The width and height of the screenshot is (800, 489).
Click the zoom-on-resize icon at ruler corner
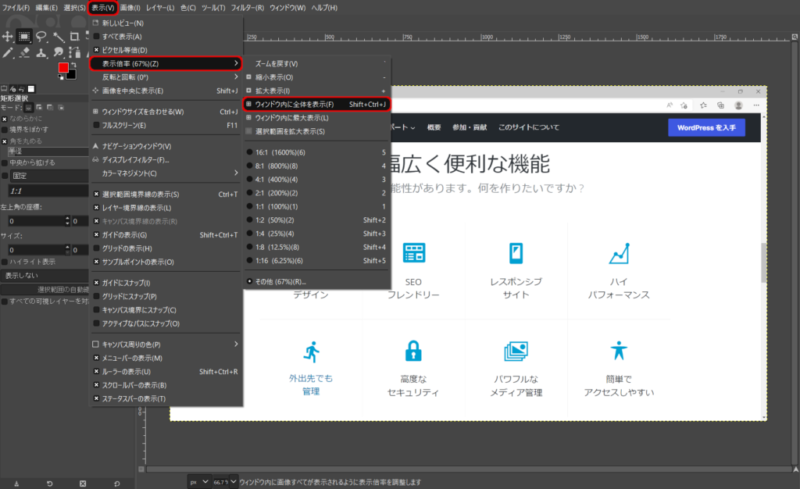point(794,37)
